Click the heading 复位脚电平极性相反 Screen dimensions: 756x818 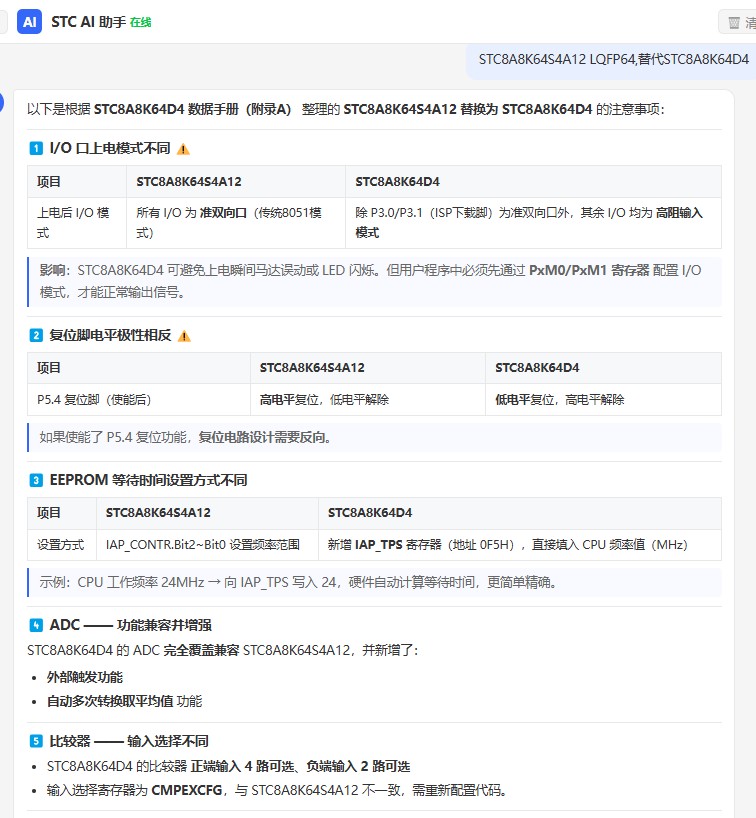point(110,335)
